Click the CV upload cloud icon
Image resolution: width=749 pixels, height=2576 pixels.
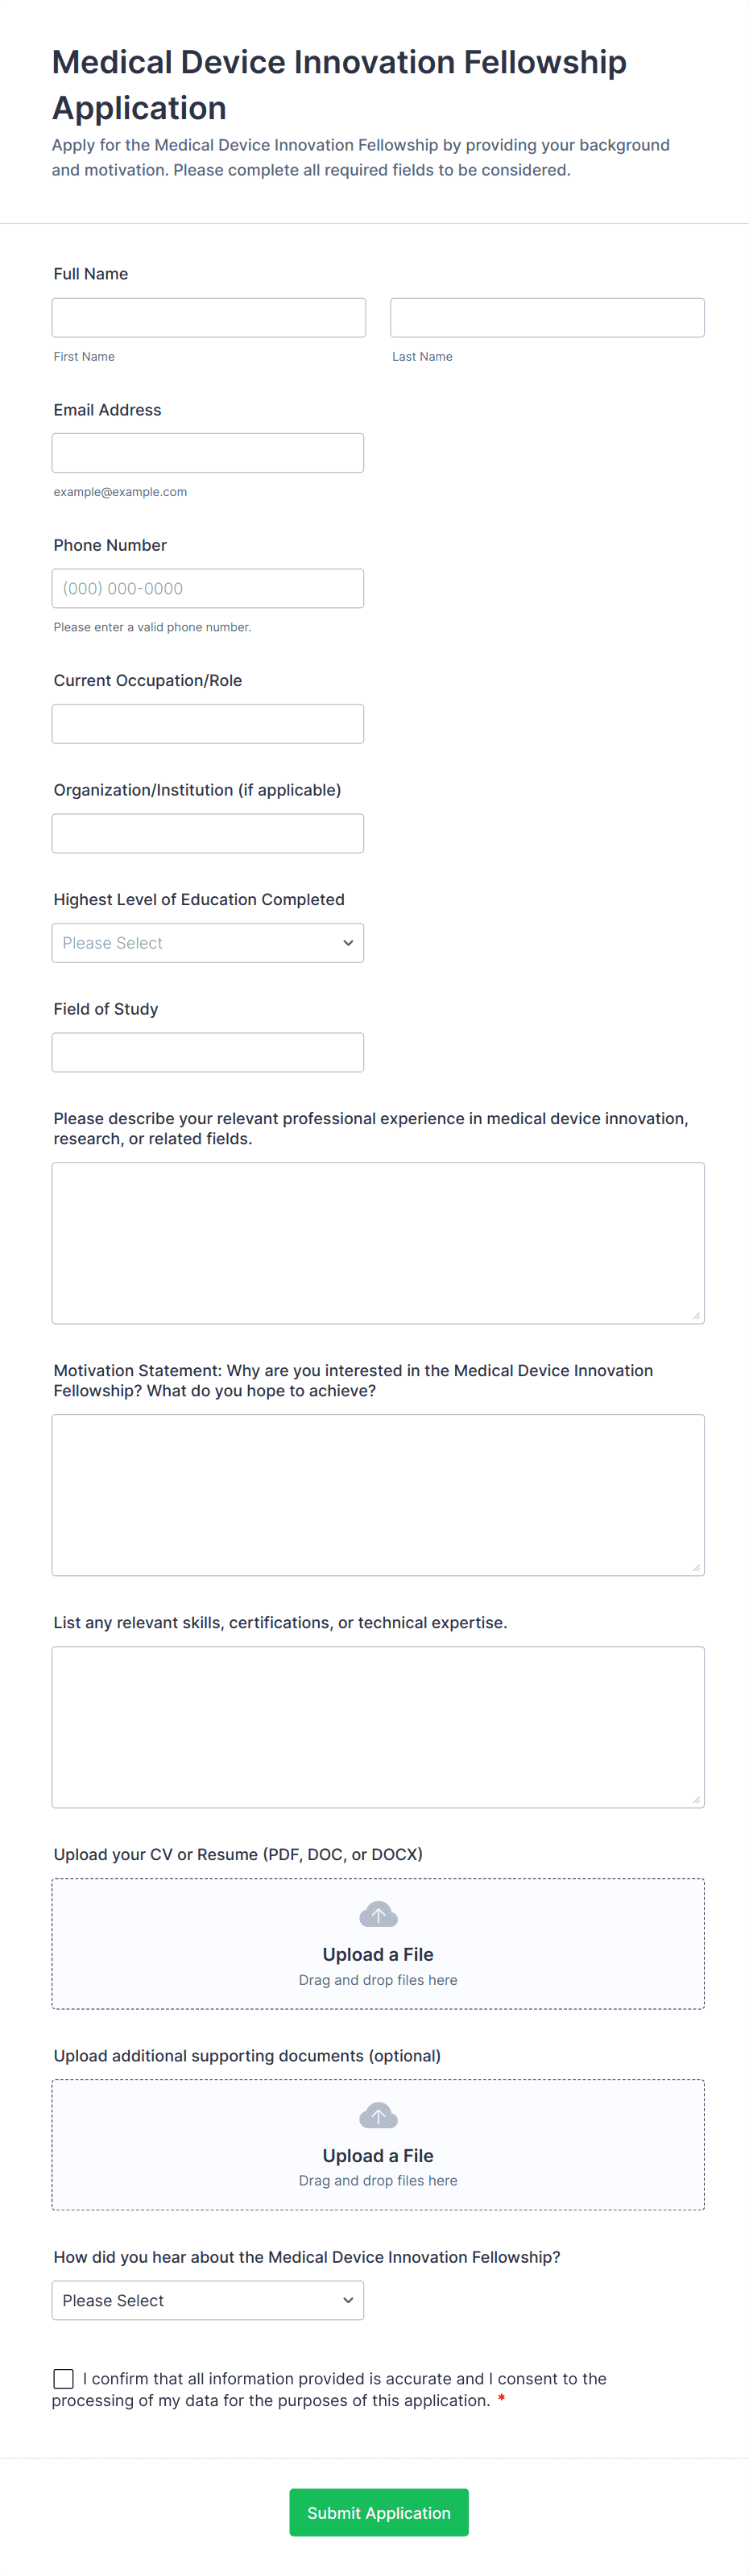pyautogui.click(x=378, y=1914)
